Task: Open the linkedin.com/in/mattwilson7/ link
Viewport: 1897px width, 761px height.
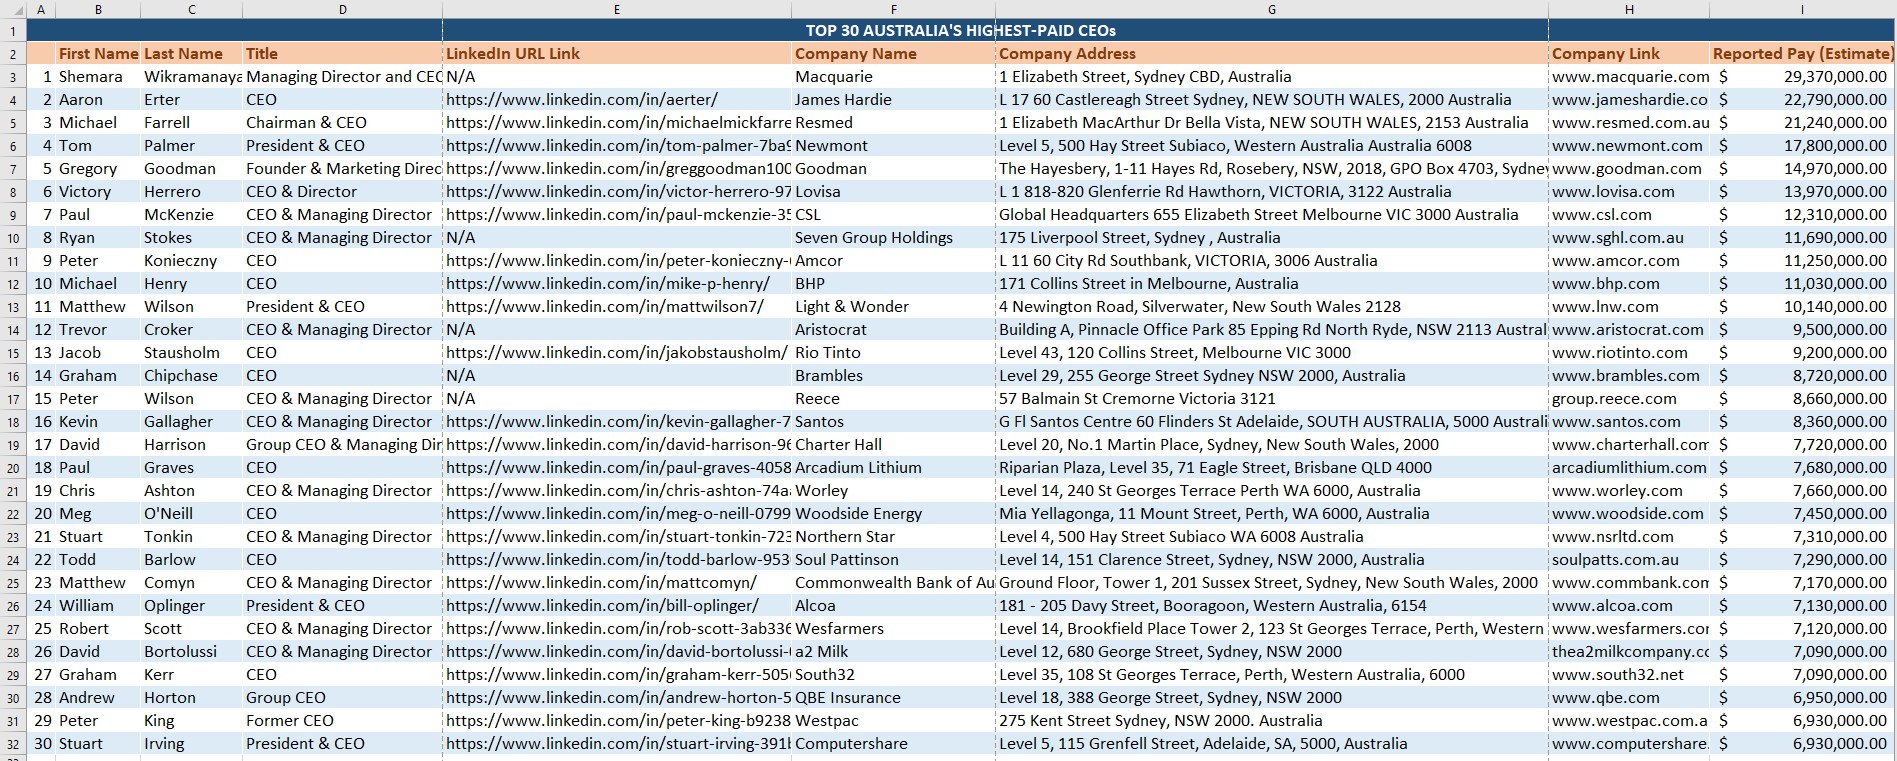Action: click(x=605, y=307)
